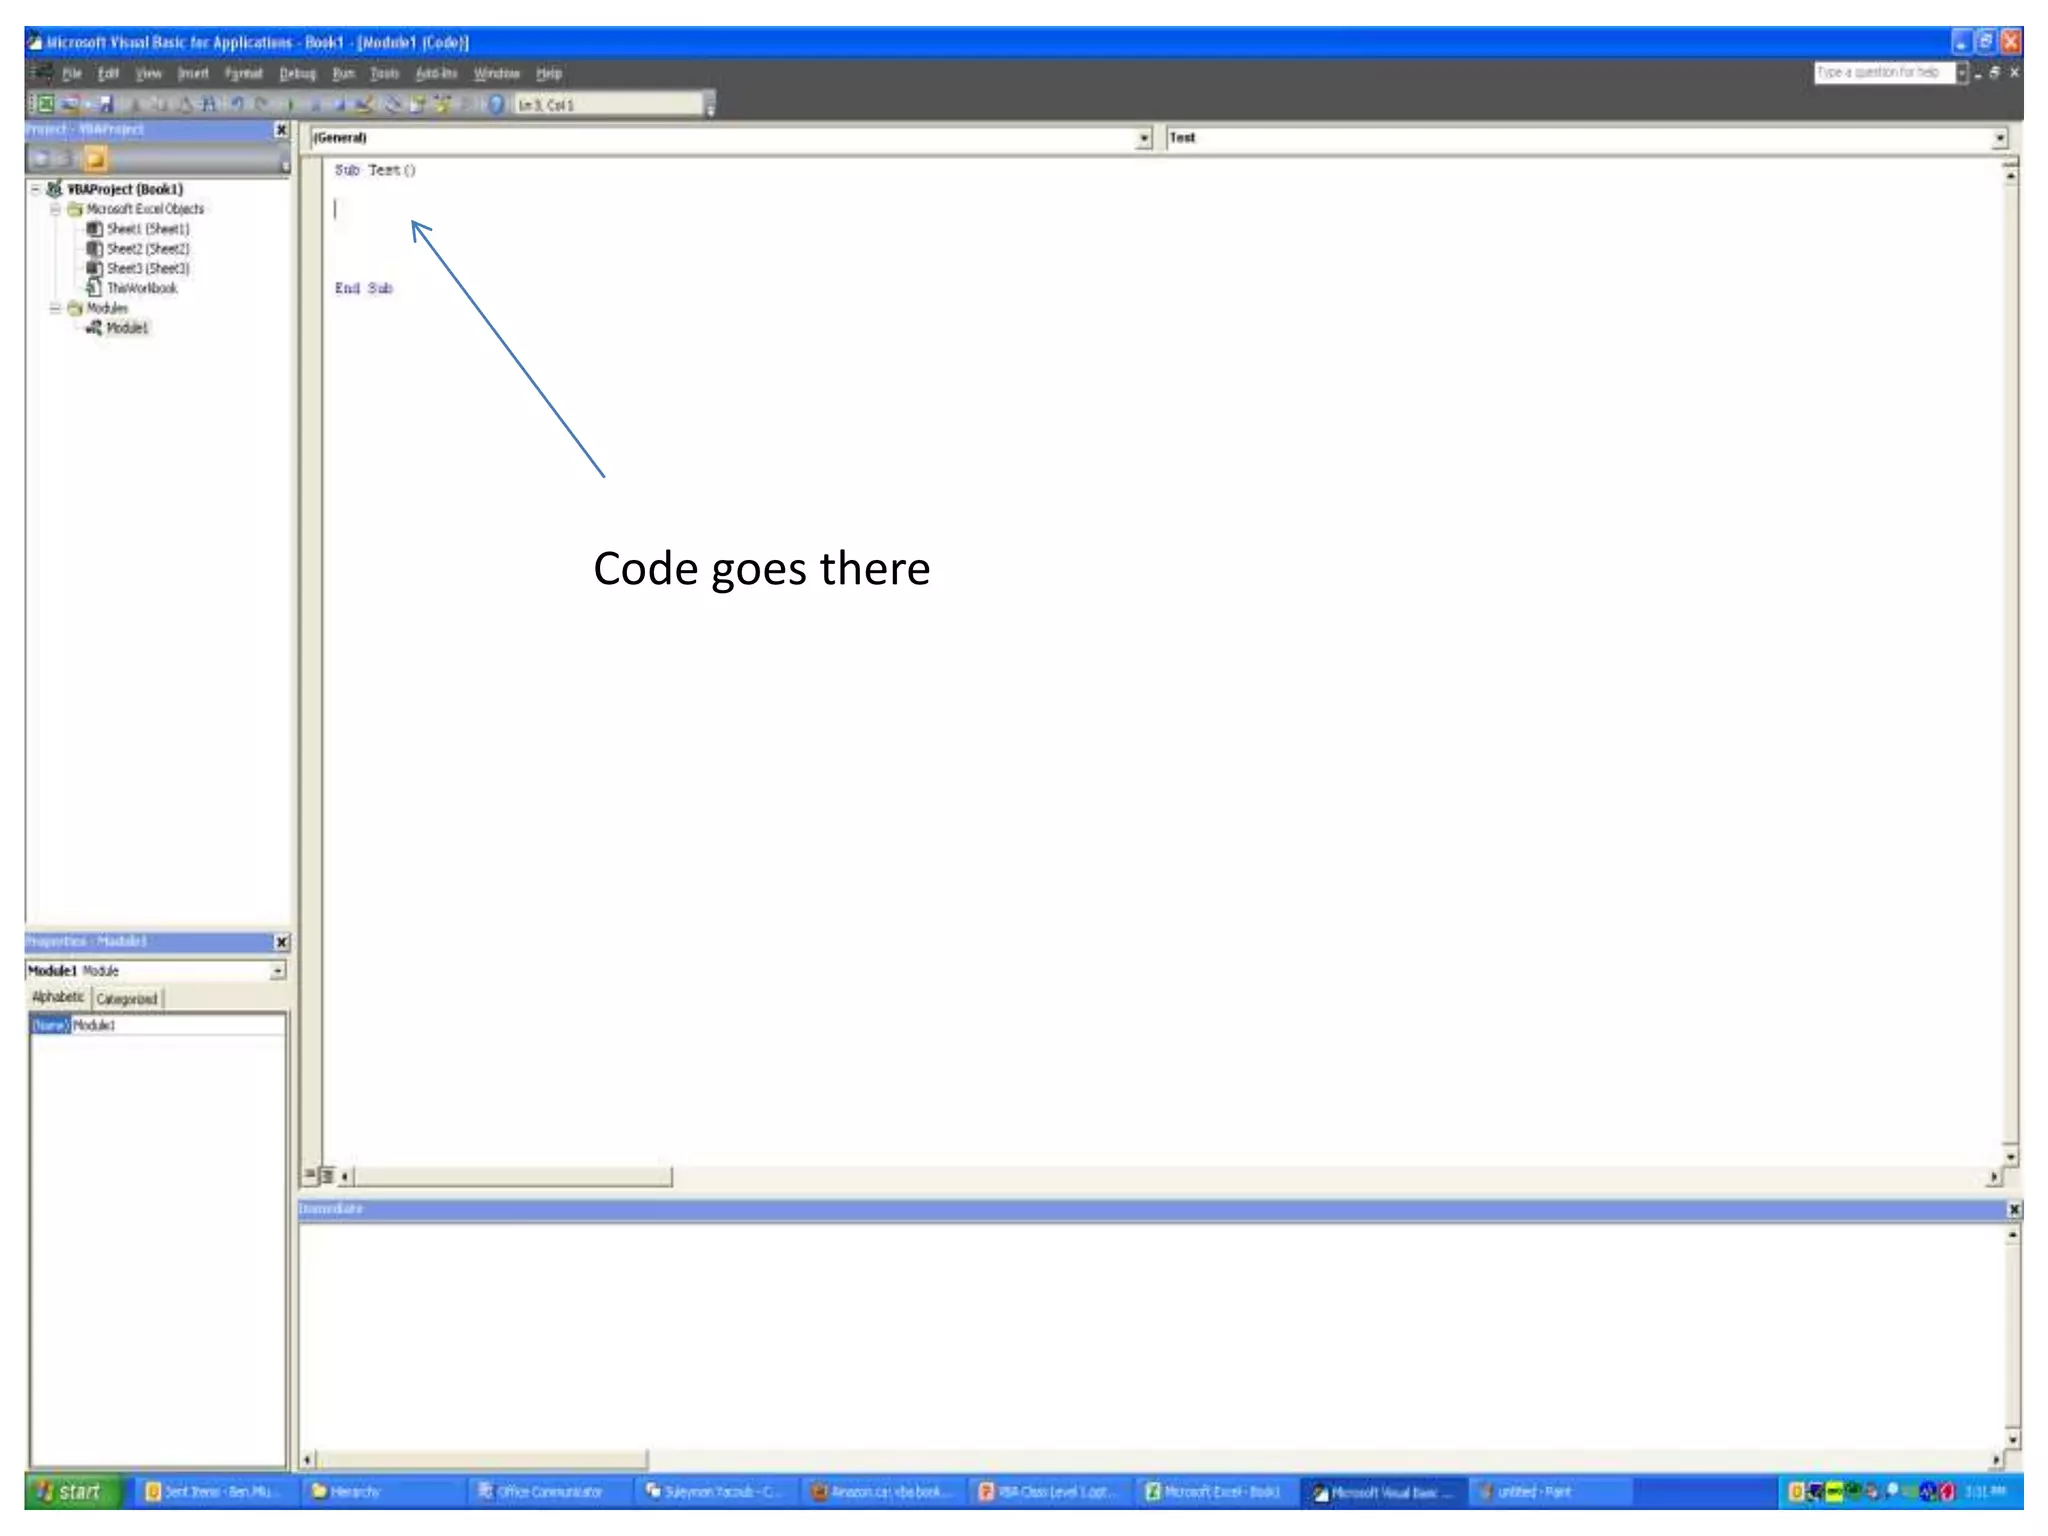Collapse the Modules folder

click(x=56, y=308)
